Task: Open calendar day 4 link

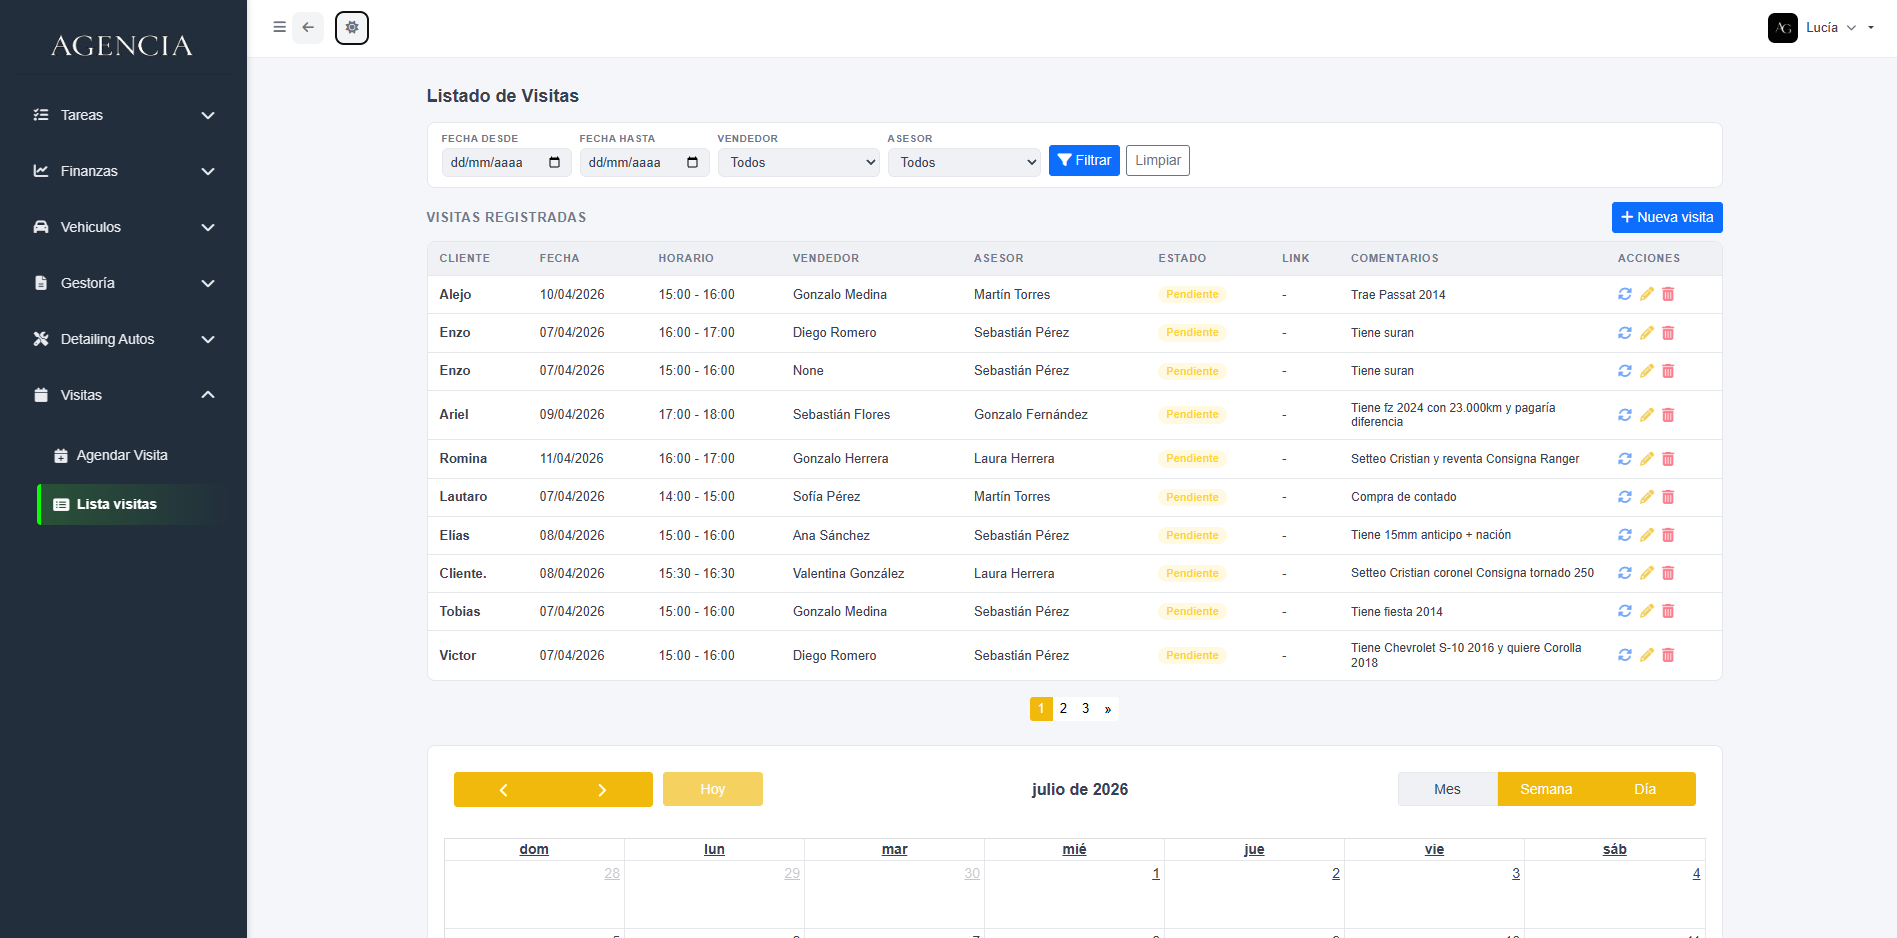Action: (1696, 873)
